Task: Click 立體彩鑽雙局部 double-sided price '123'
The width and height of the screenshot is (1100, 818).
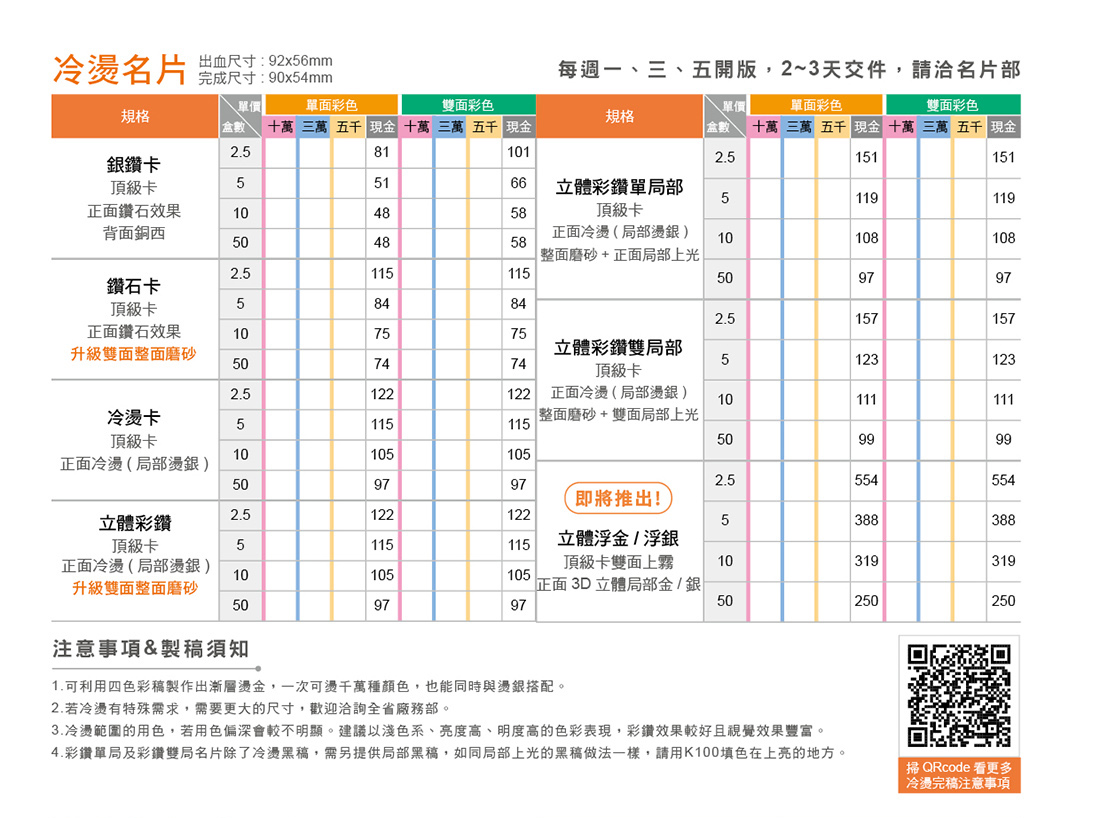Action: click(x=1003, y=360)
